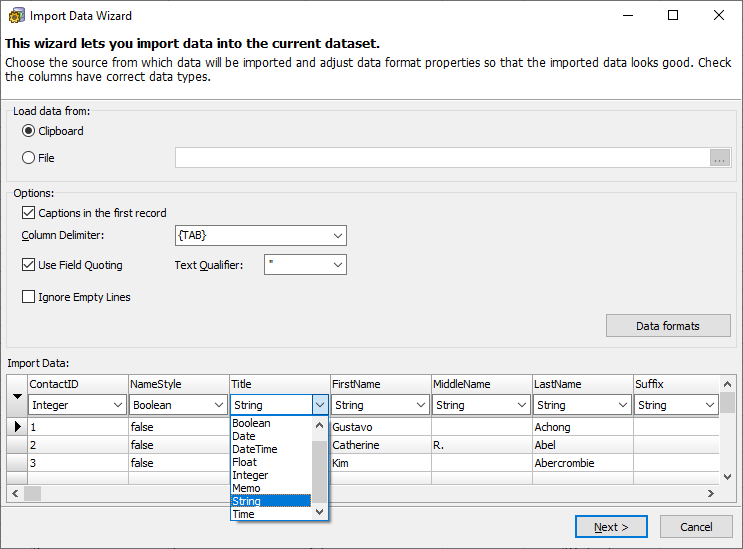Click the Next button
The image size is (743, 549).
click(x=611, y=527)
